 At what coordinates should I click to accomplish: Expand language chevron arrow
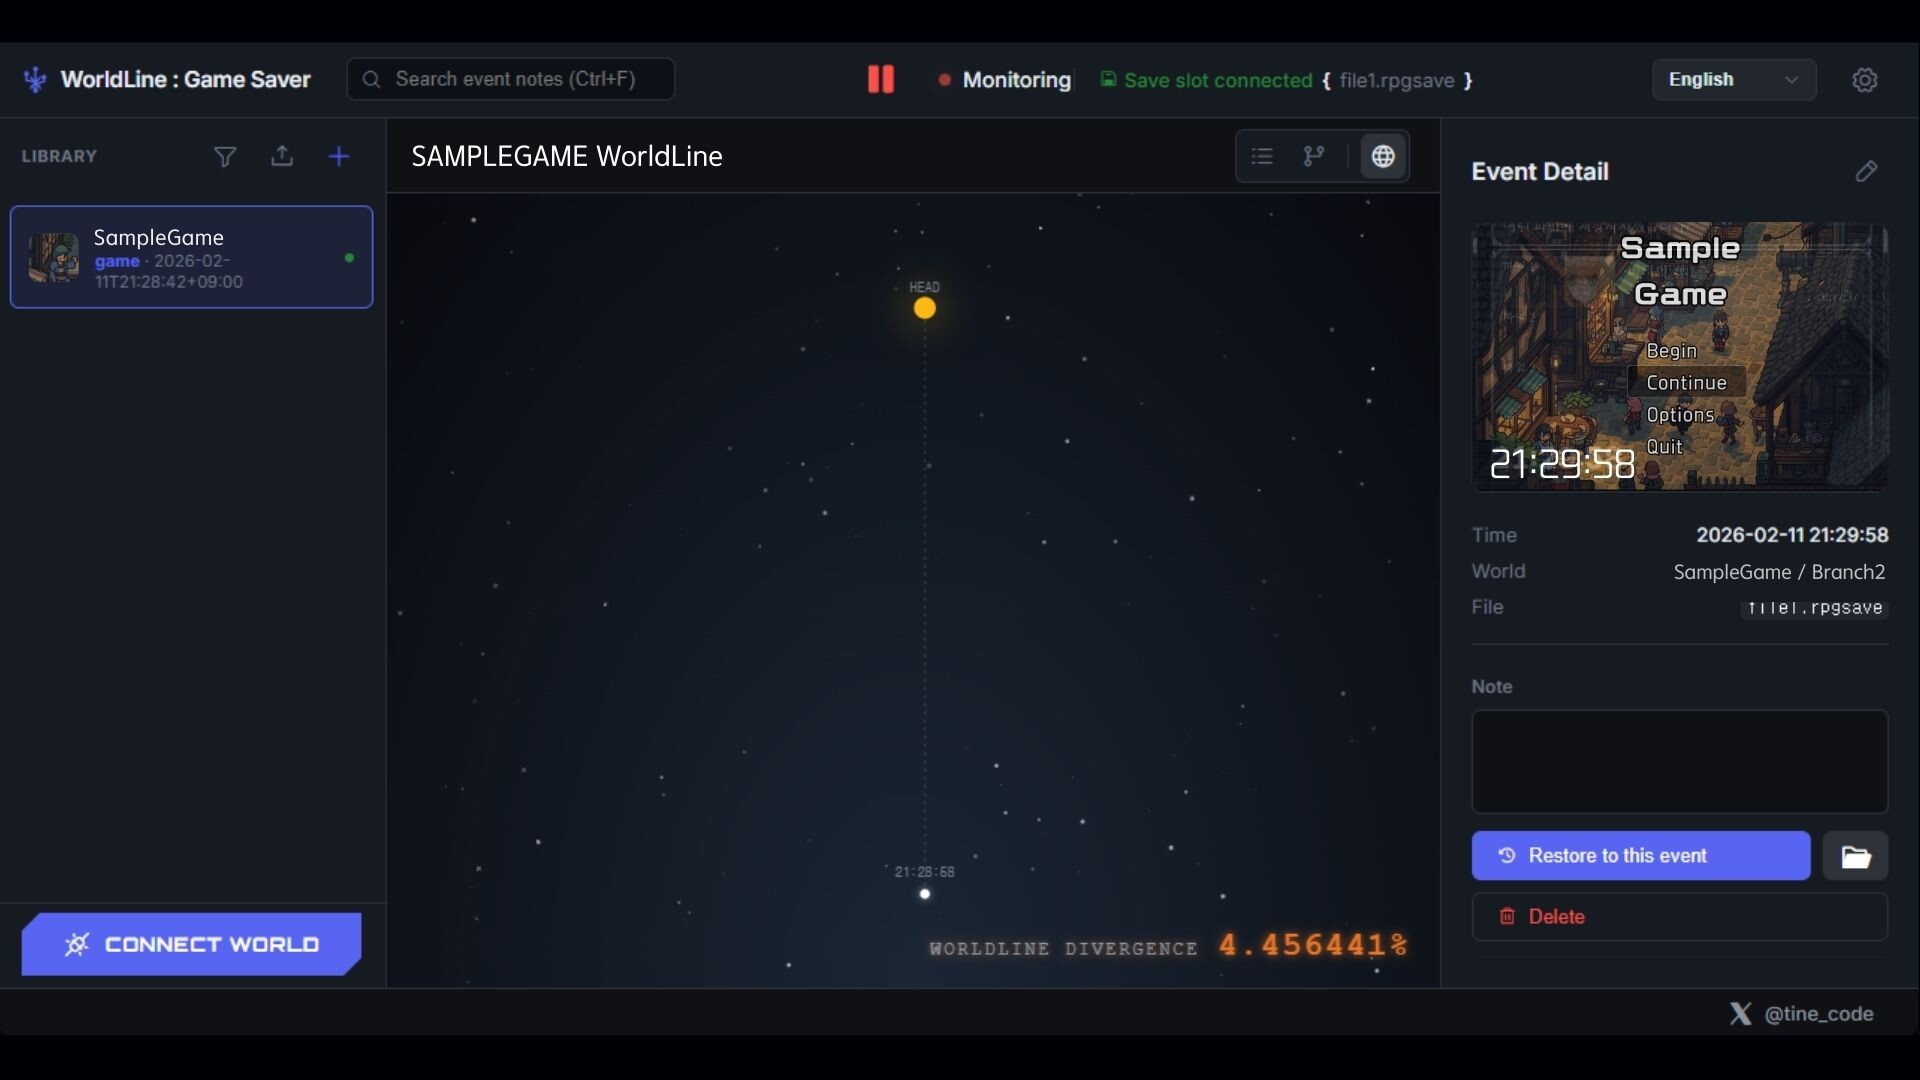(x=1791, y=80)
